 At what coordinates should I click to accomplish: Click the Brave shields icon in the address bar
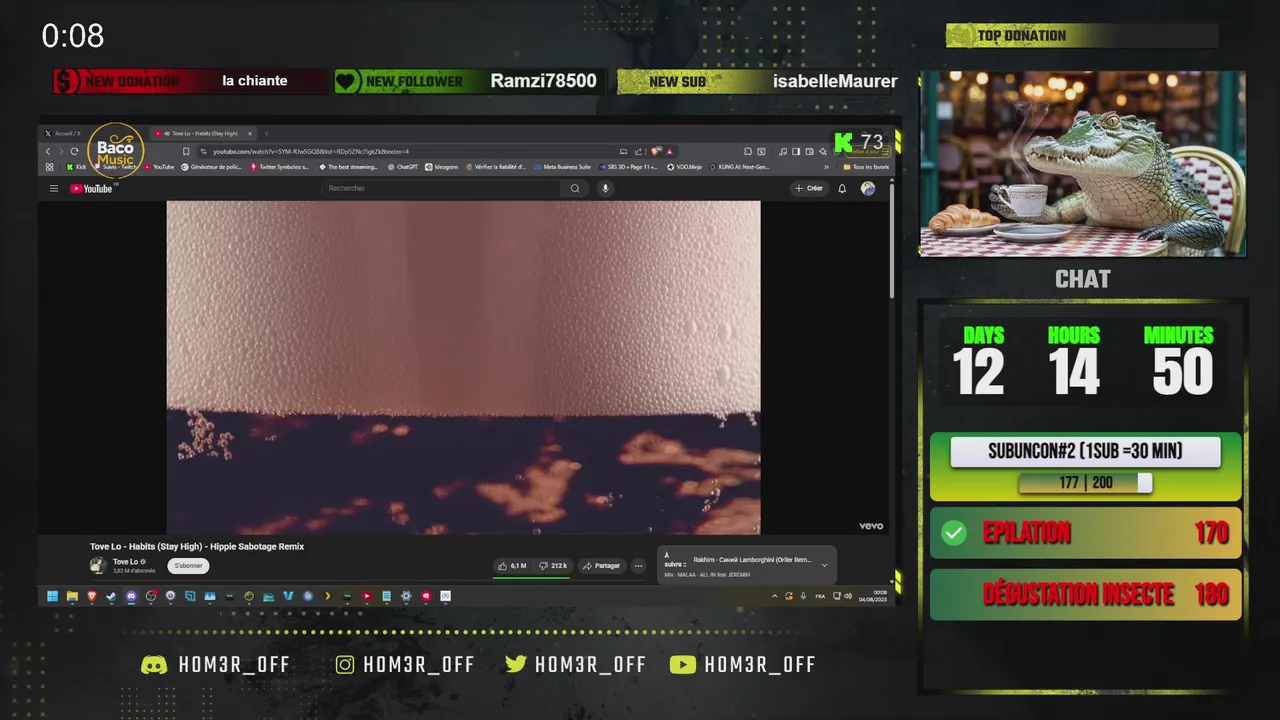(655, 152)
